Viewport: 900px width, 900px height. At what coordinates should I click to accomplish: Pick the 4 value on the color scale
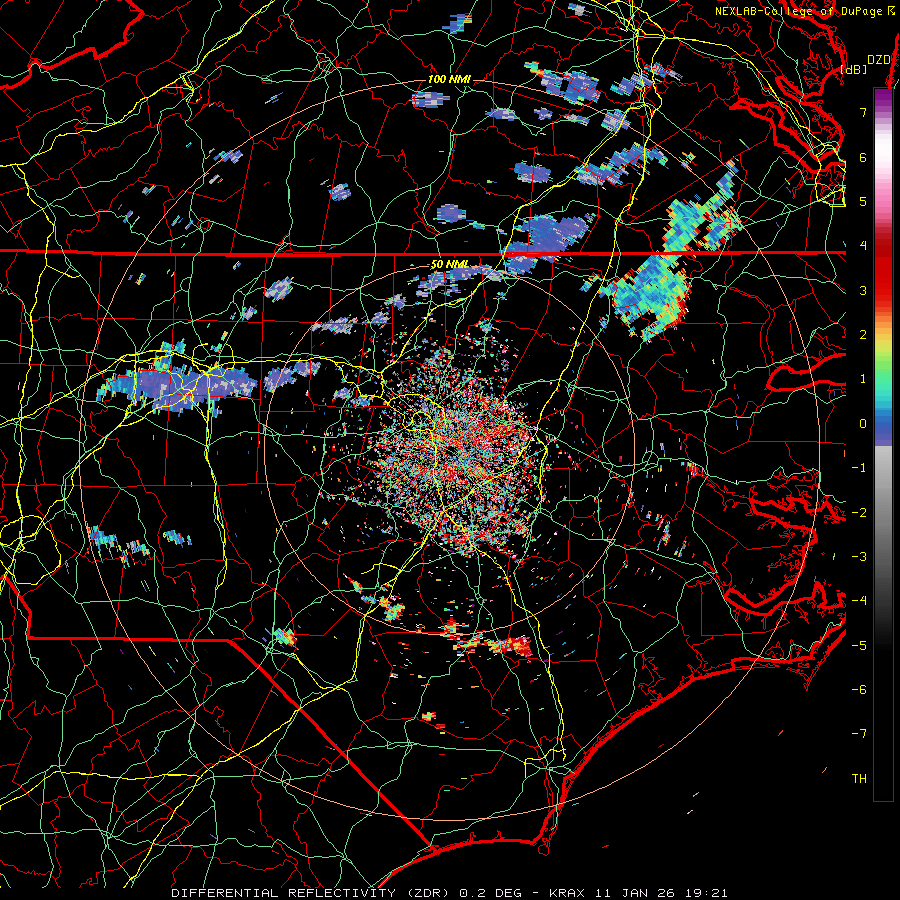863,246
